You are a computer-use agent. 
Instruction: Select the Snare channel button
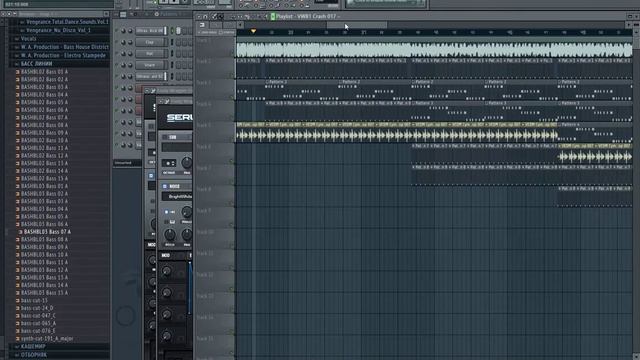click(150, 65)
